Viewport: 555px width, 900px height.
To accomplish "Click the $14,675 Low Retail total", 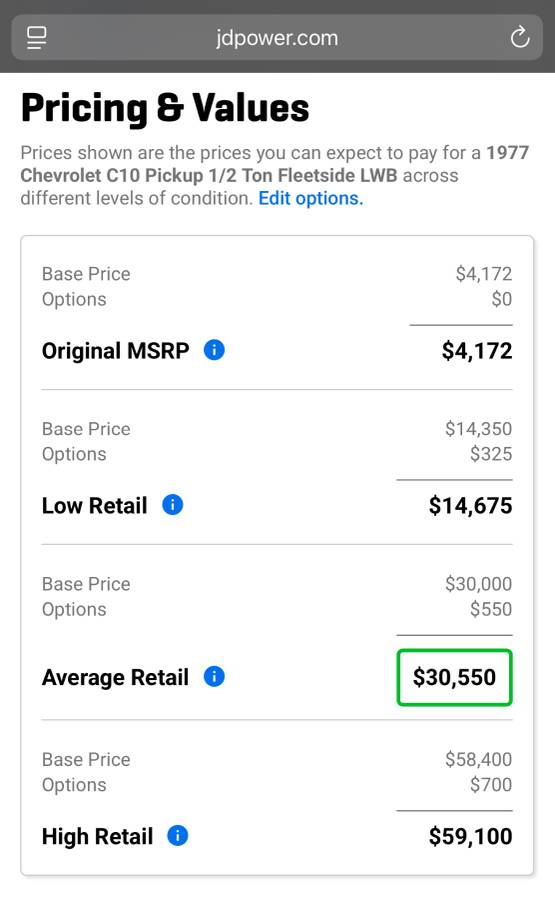I will pyautogui.click(x=470, y=506).
